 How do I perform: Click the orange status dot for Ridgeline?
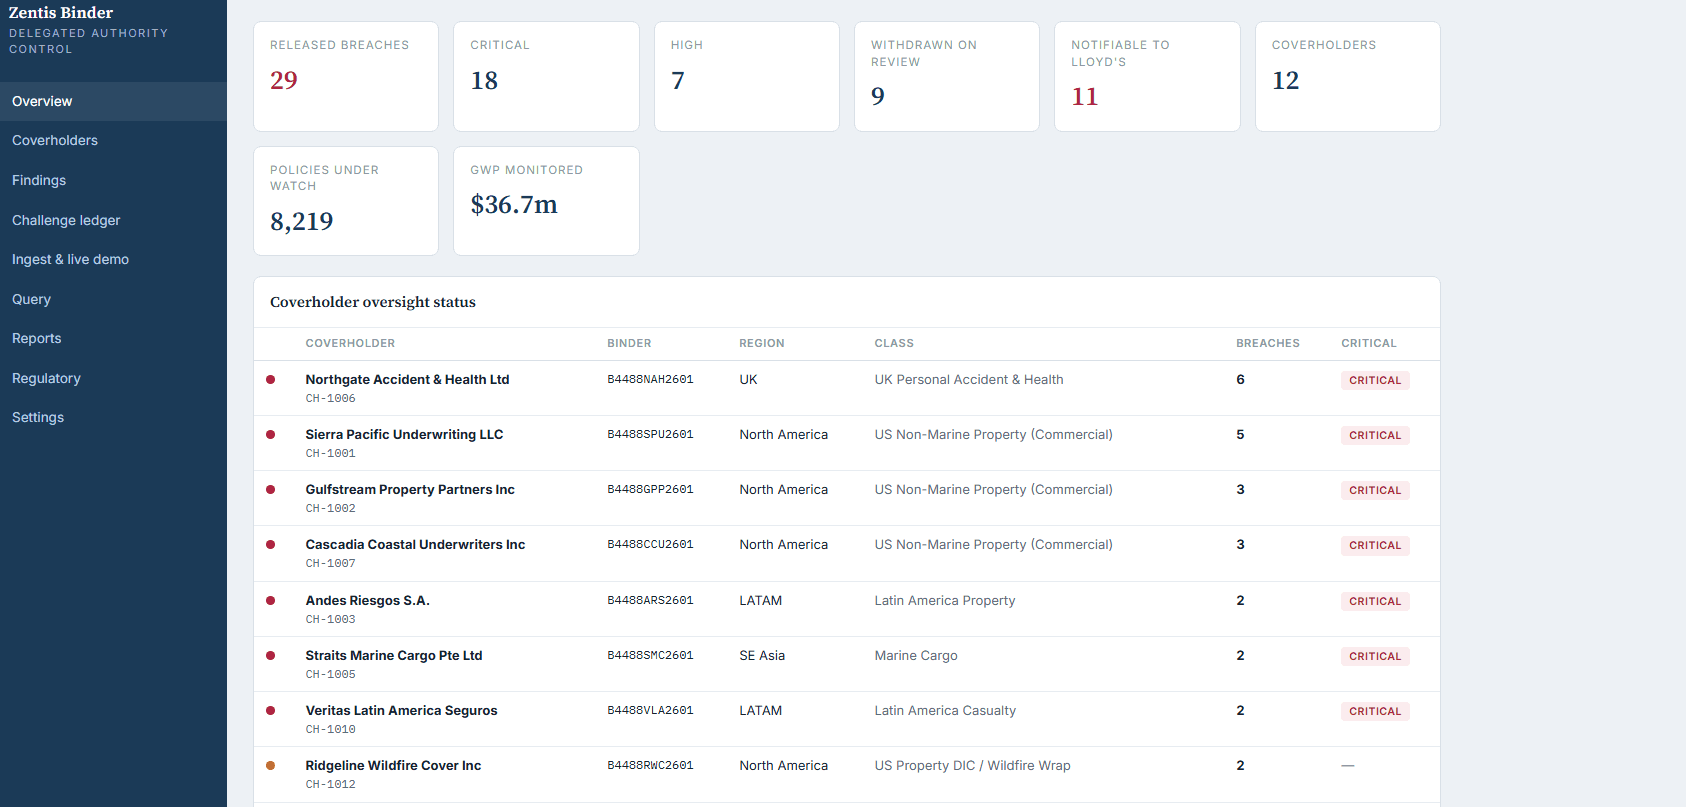pyautogui.click(x=270, y=766)
